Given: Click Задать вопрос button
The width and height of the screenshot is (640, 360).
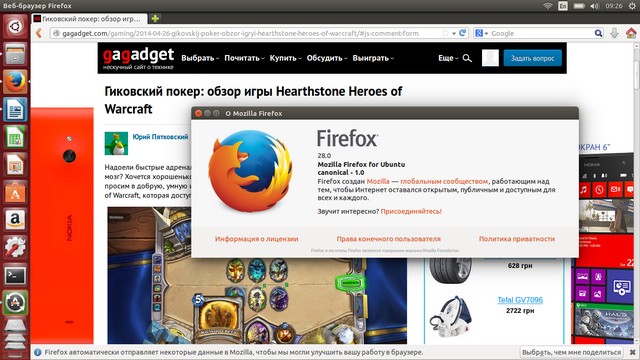Looking at the screenshot, I should (532, 58).
